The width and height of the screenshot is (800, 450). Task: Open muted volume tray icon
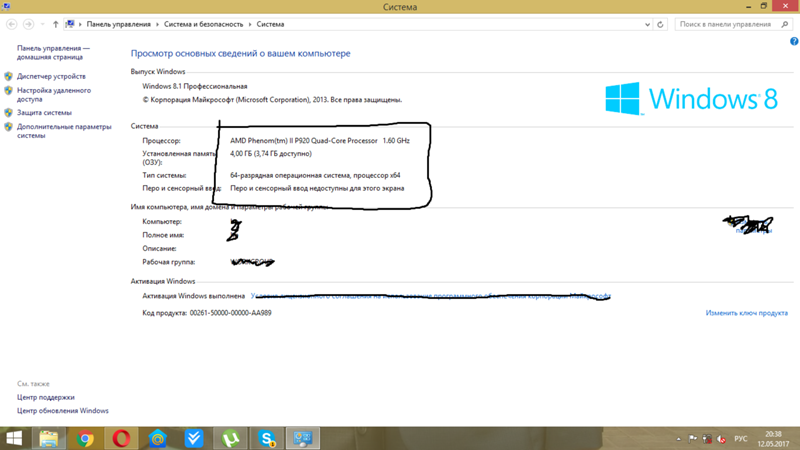point(721,439)
